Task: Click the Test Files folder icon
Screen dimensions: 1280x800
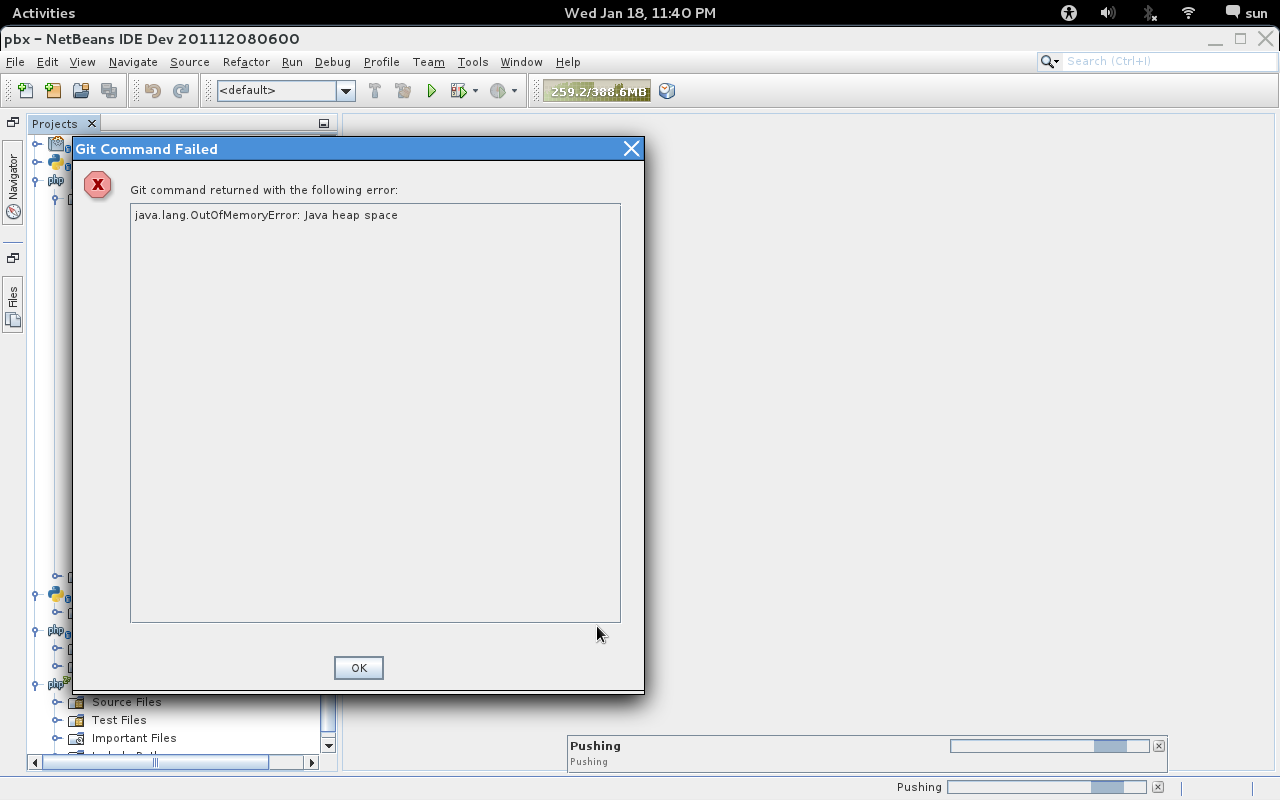Action: (76, 720)
